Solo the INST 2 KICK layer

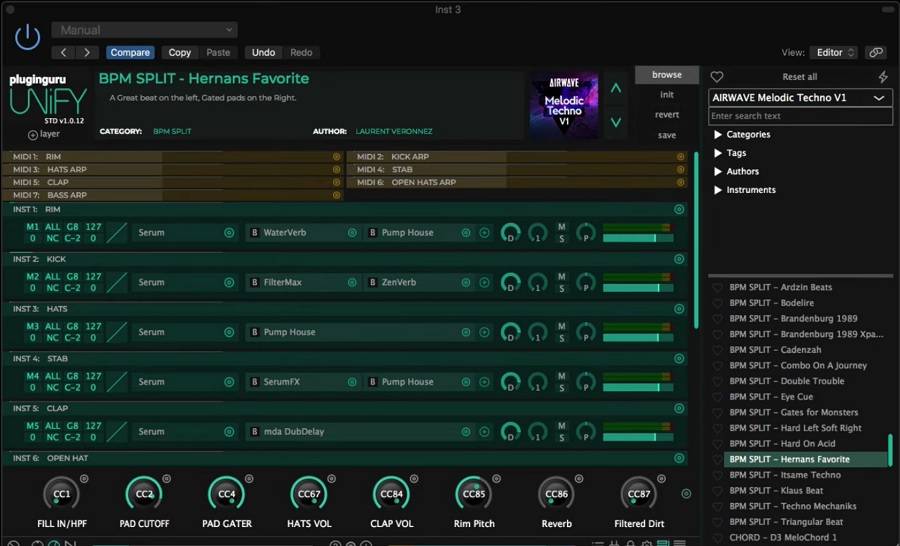click(562, 288)
